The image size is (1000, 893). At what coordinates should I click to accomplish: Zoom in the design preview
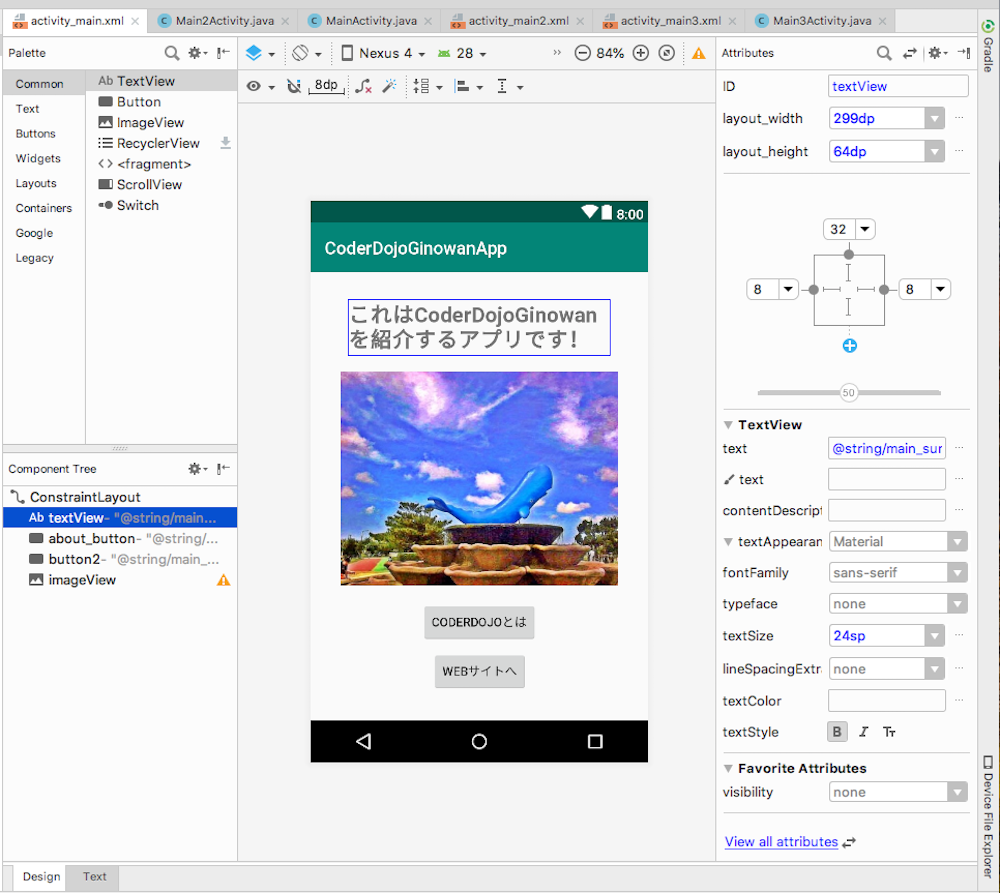[640, 53]
